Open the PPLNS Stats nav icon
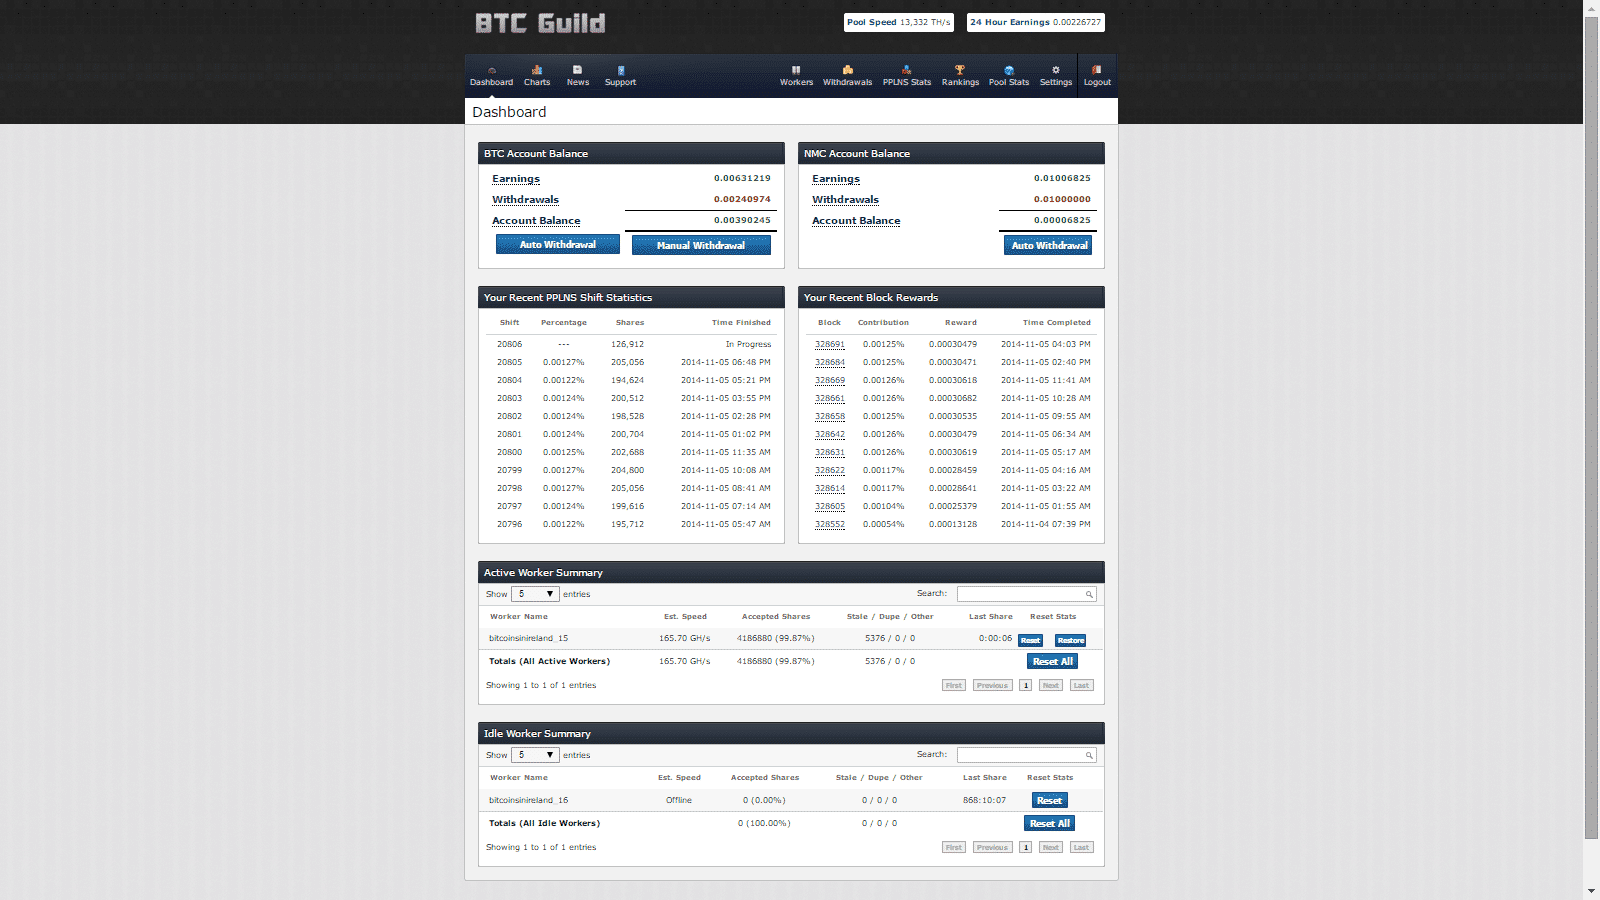This screenshot has width=1600, height=900. [906, 70]
